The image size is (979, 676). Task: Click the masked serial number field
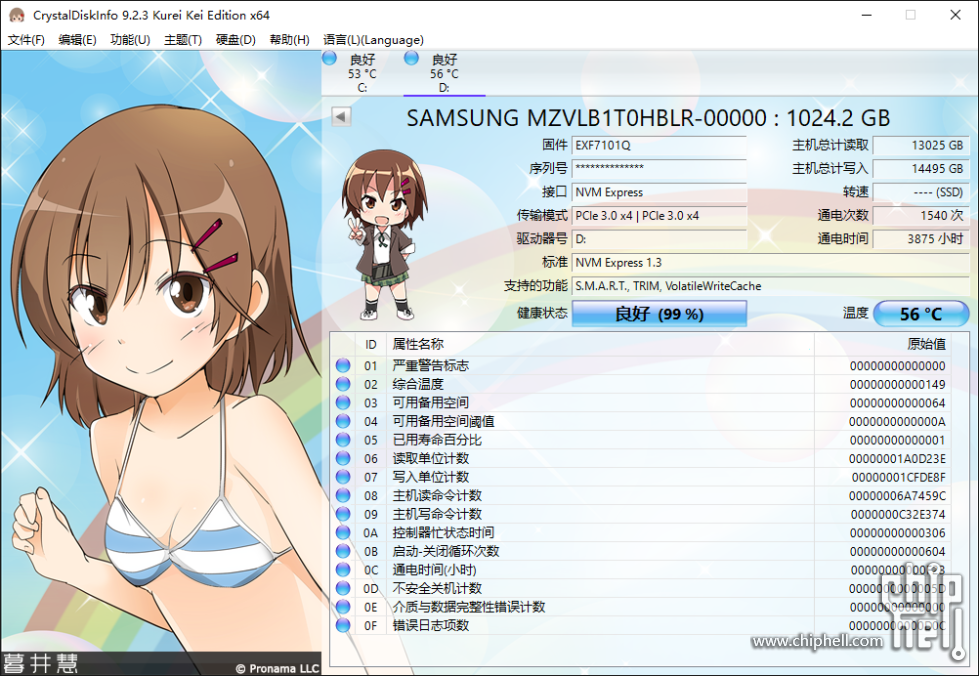[x=659, y=169]
